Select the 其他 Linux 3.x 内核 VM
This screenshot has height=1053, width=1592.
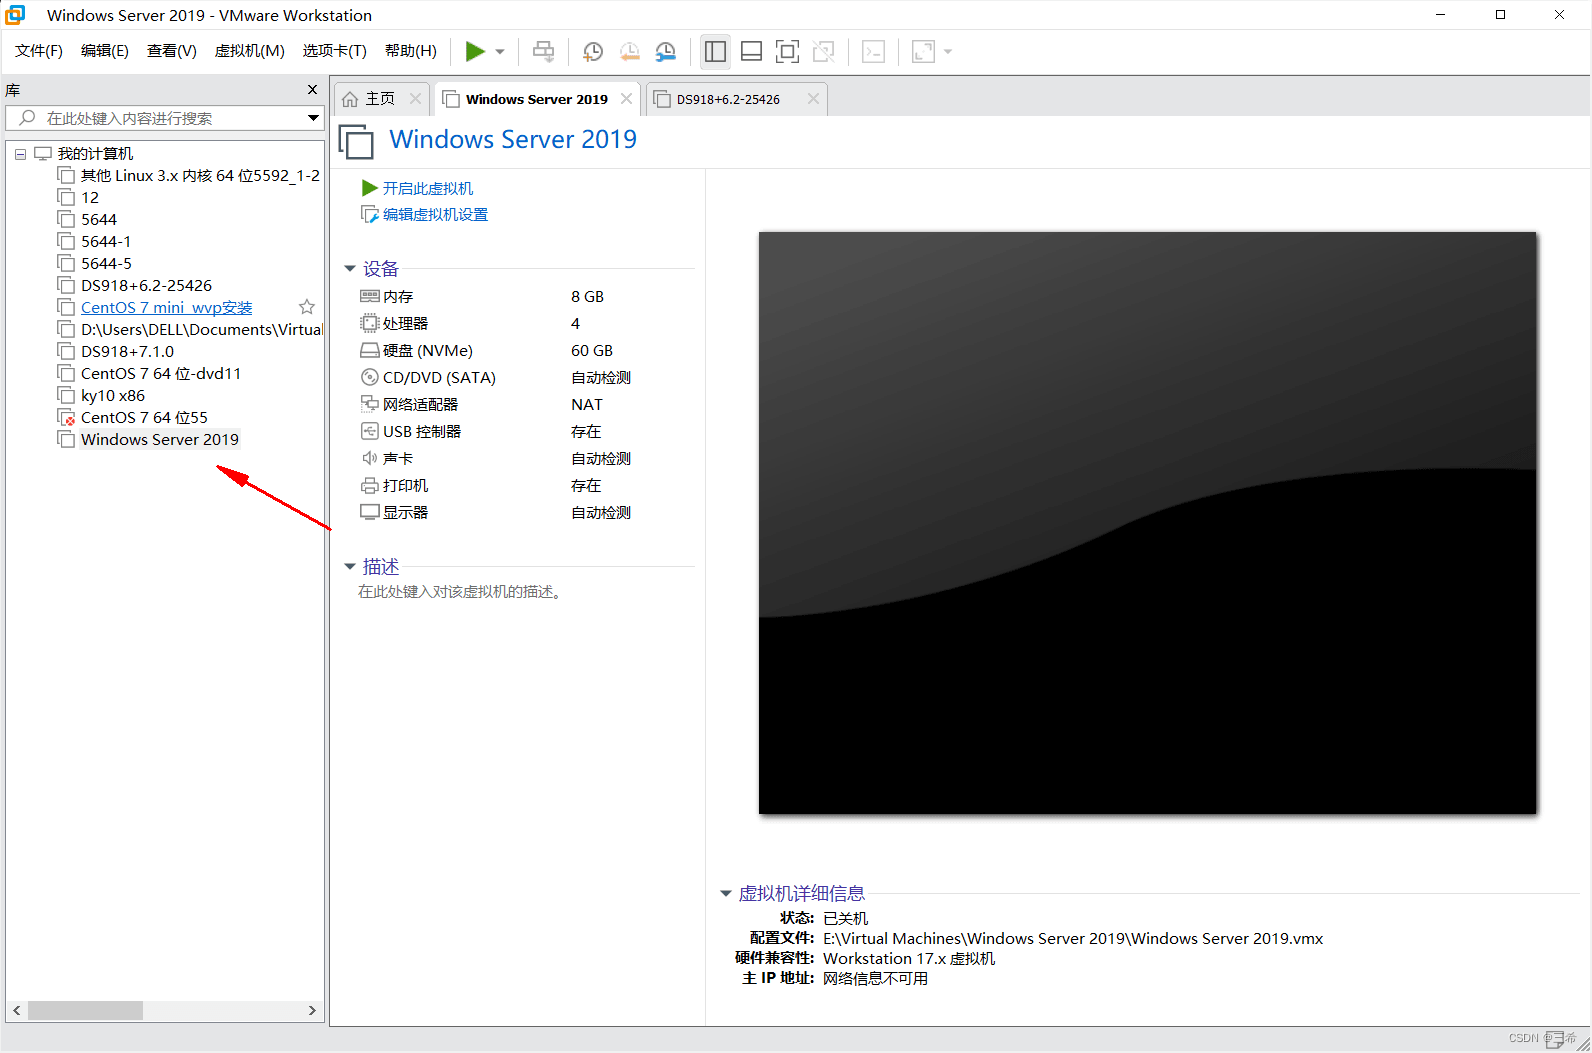[200, 176]
